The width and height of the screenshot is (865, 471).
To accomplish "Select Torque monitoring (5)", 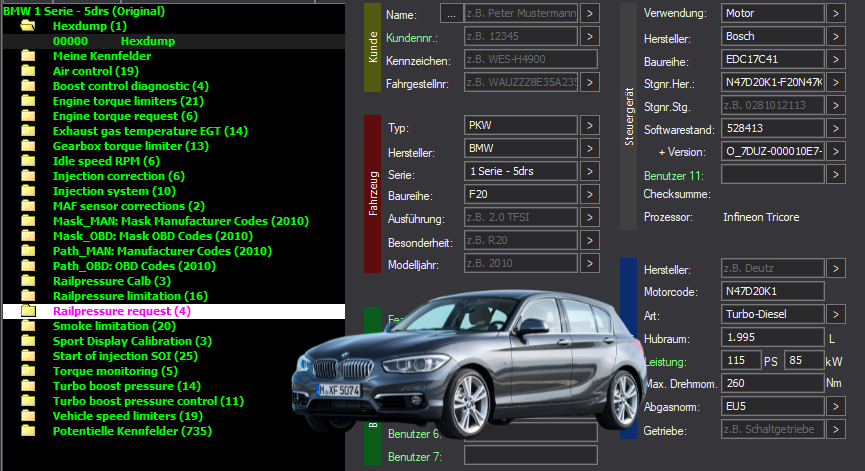I will (115, 371).
